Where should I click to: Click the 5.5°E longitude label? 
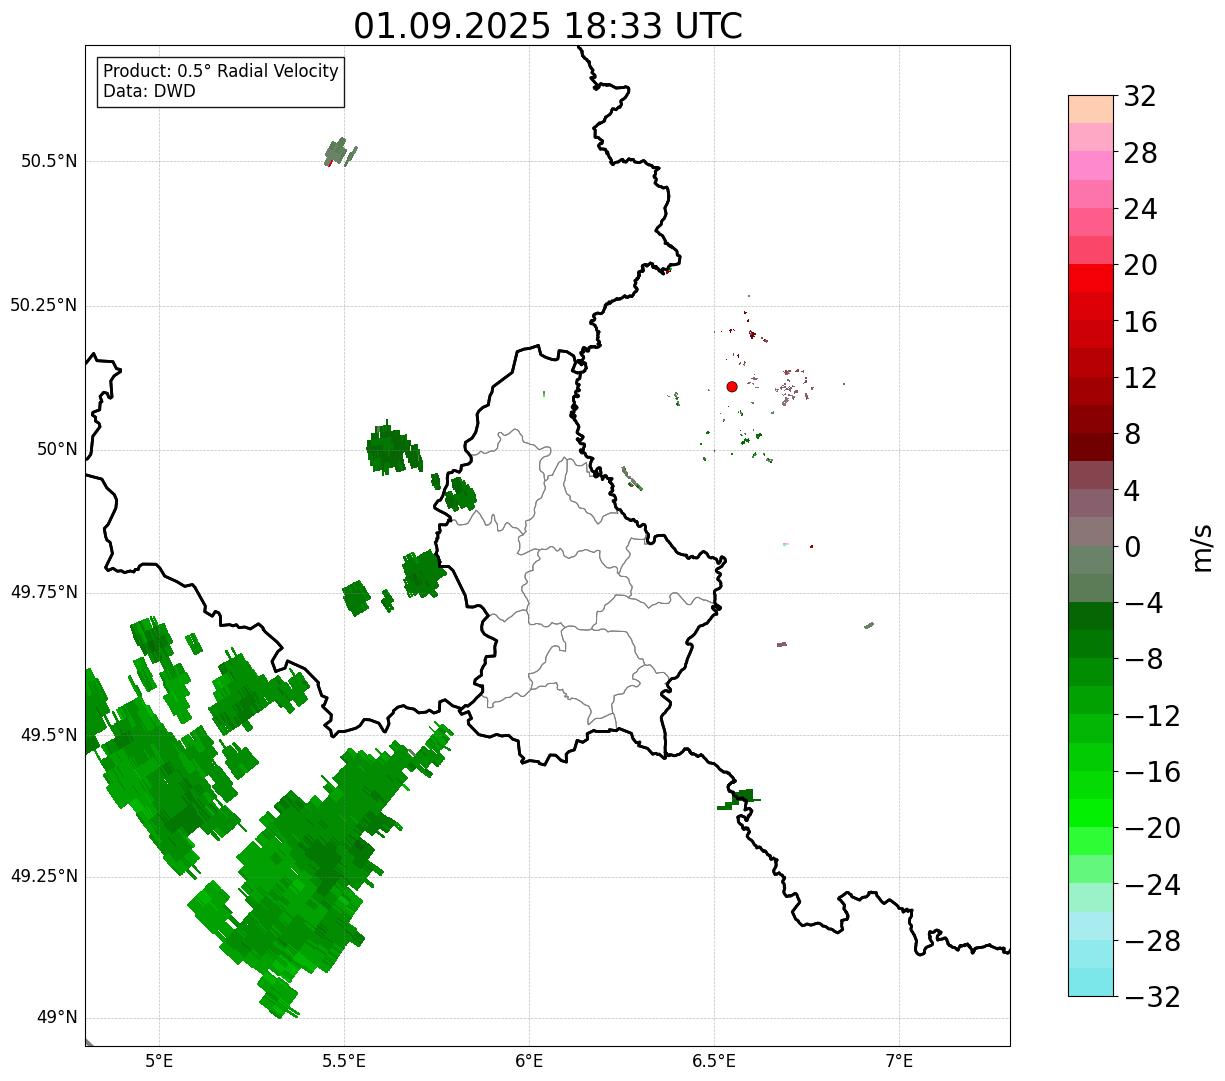[344, 1061]
